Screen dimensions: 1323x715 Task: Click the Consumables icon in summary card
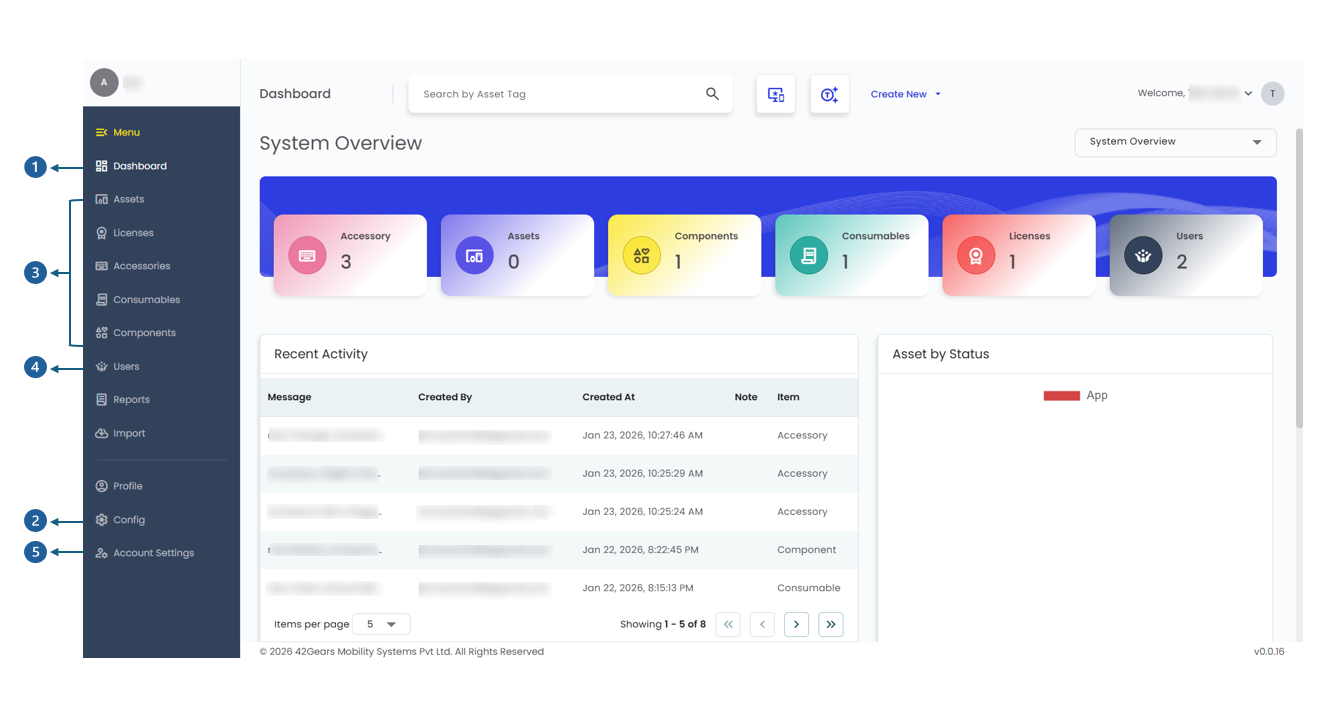point(808,256)
